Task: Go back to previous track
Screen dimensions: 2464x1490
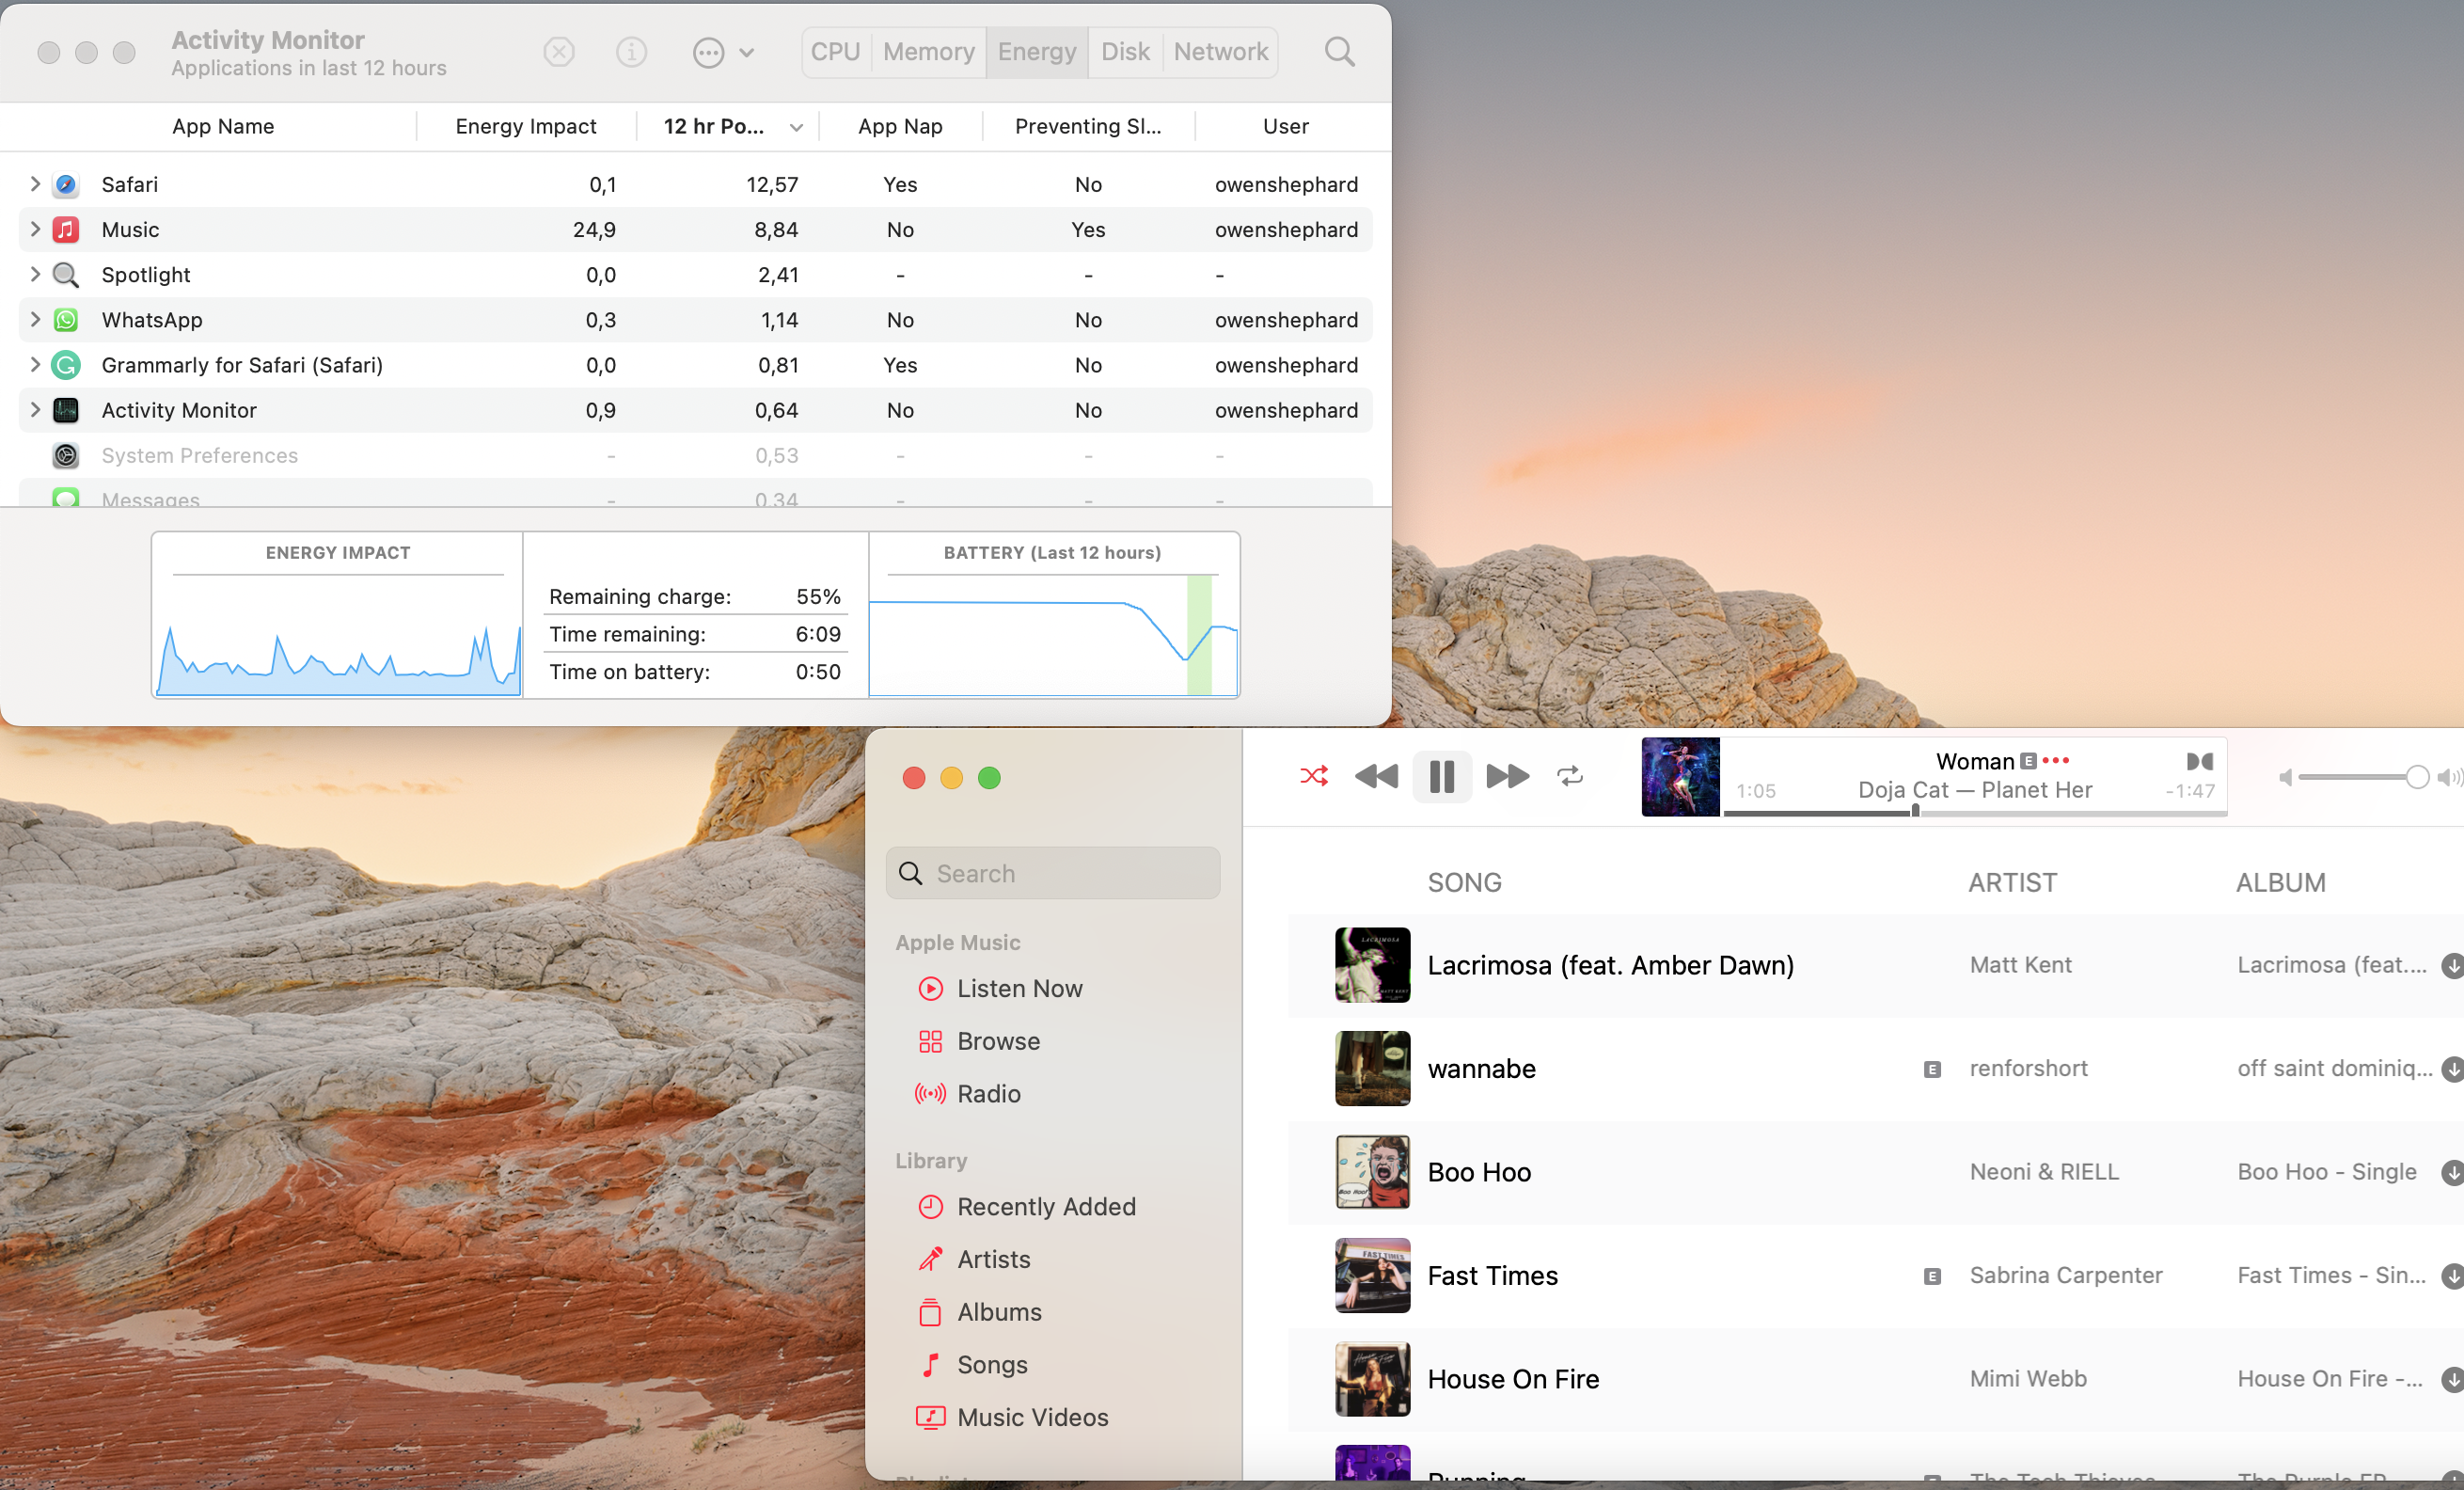Action: [1376, 777]
